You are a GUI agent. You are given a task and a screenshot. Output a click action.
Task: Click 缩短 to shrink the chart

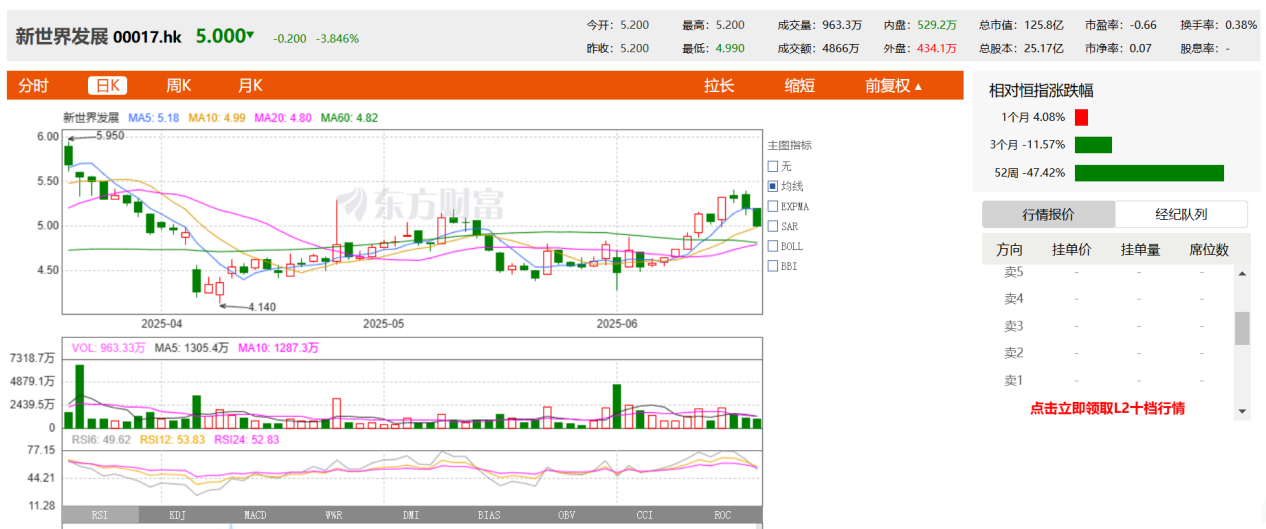(x=799, y=86)
